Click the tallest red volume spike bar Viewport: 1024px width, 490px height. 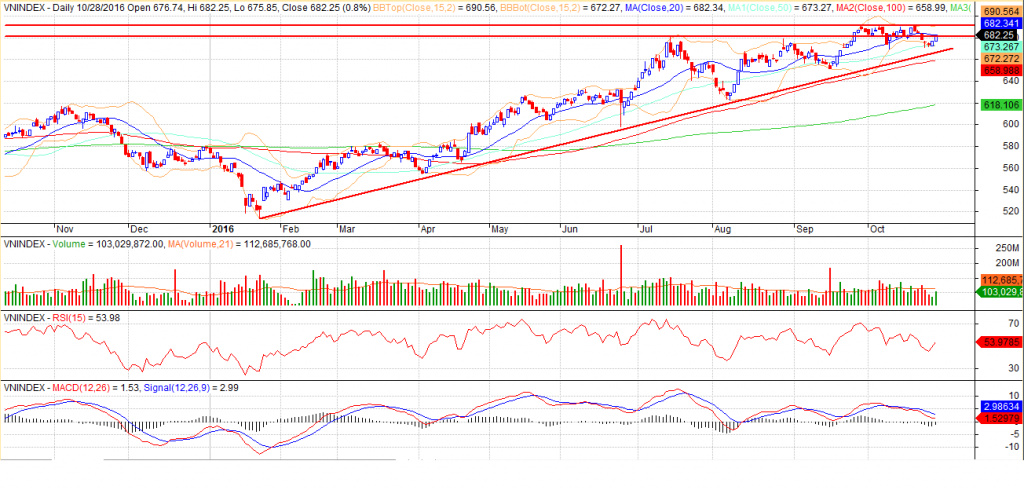pyautogui.click(x=622, y=274)
